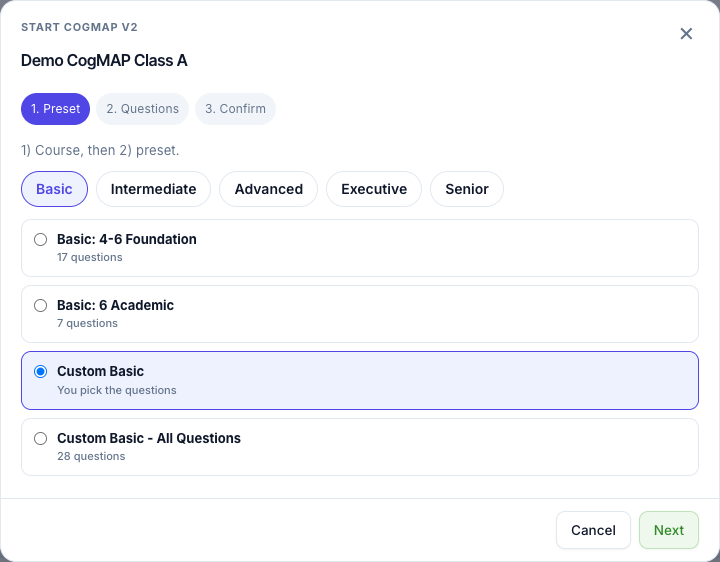The image size is (720, 562).
Task: Click 'You pick the questions' description
Action: pyautogui.click(x=117, y=390)
